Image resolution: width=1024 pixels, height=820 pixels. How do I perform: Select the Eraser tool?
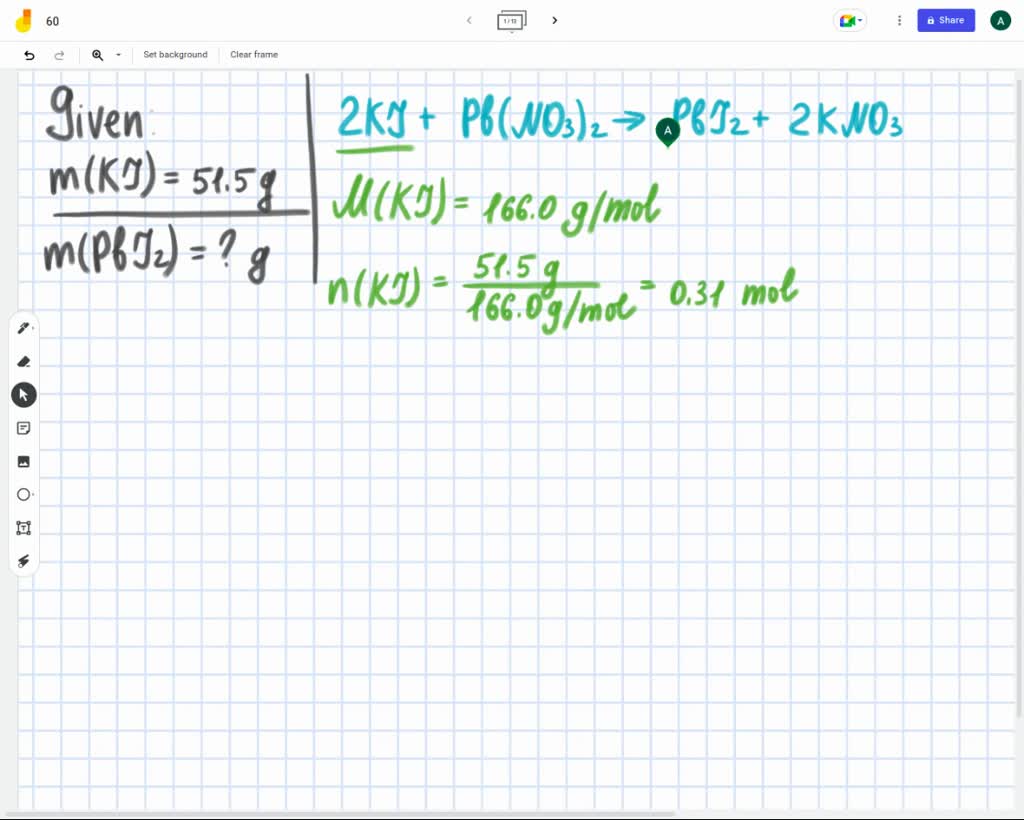pyautogui.click(x=23, y=361)
